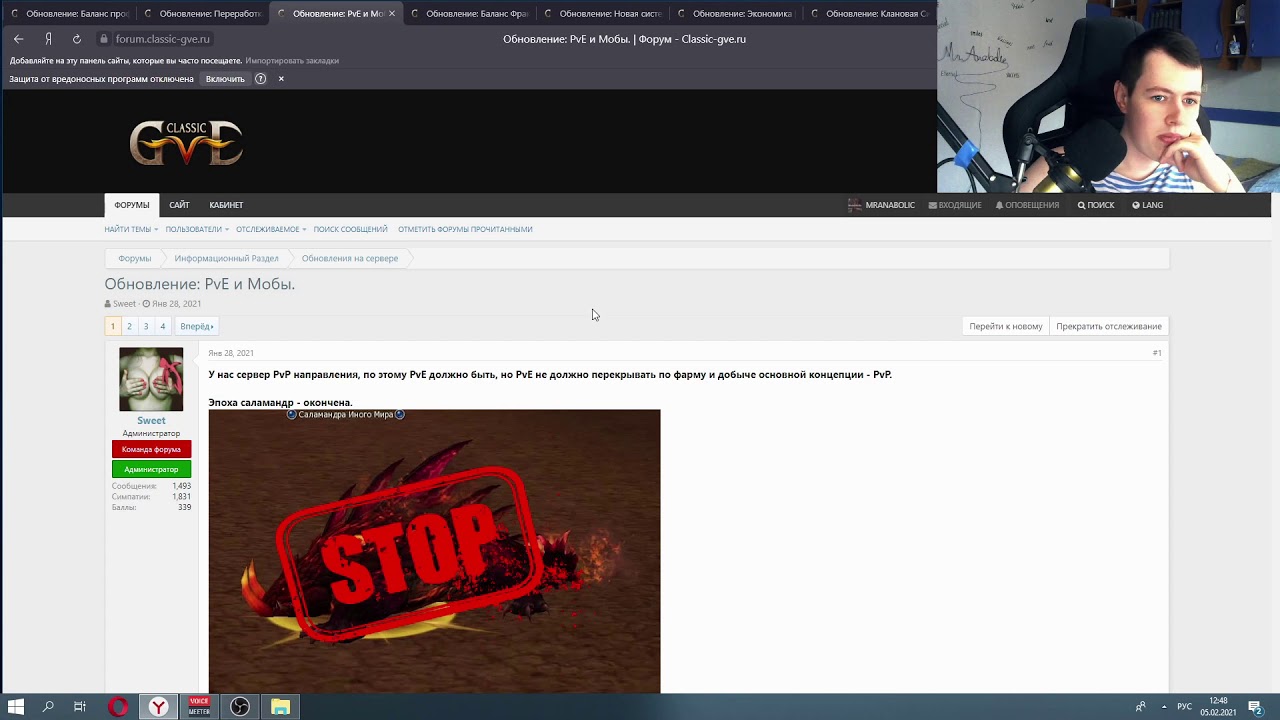Open Windows Start menu
Screen dimensions: 1280x720
click(x=16, y=707)
